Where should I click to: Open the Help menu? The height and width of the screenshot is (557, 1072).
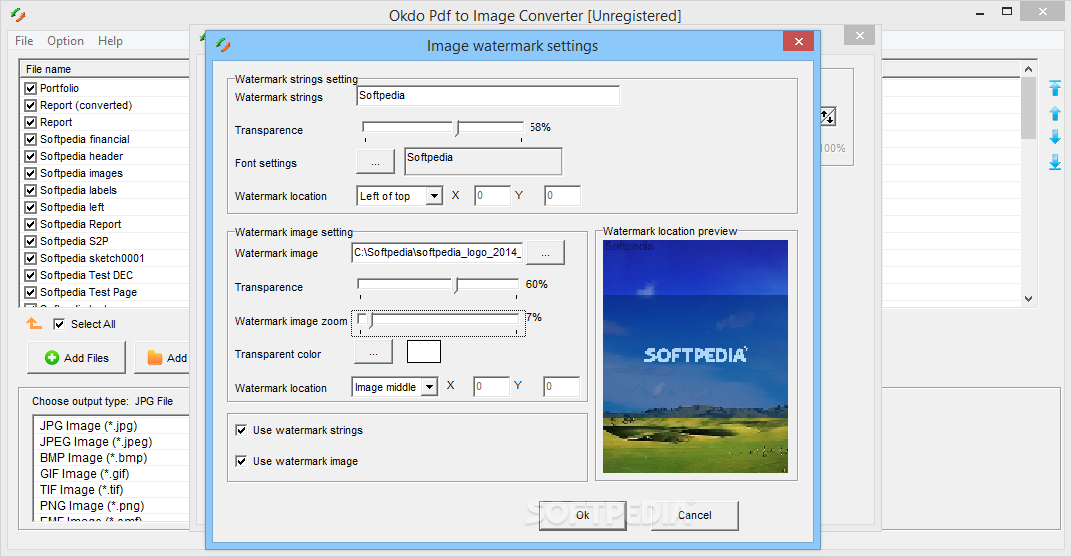[110, 41]
